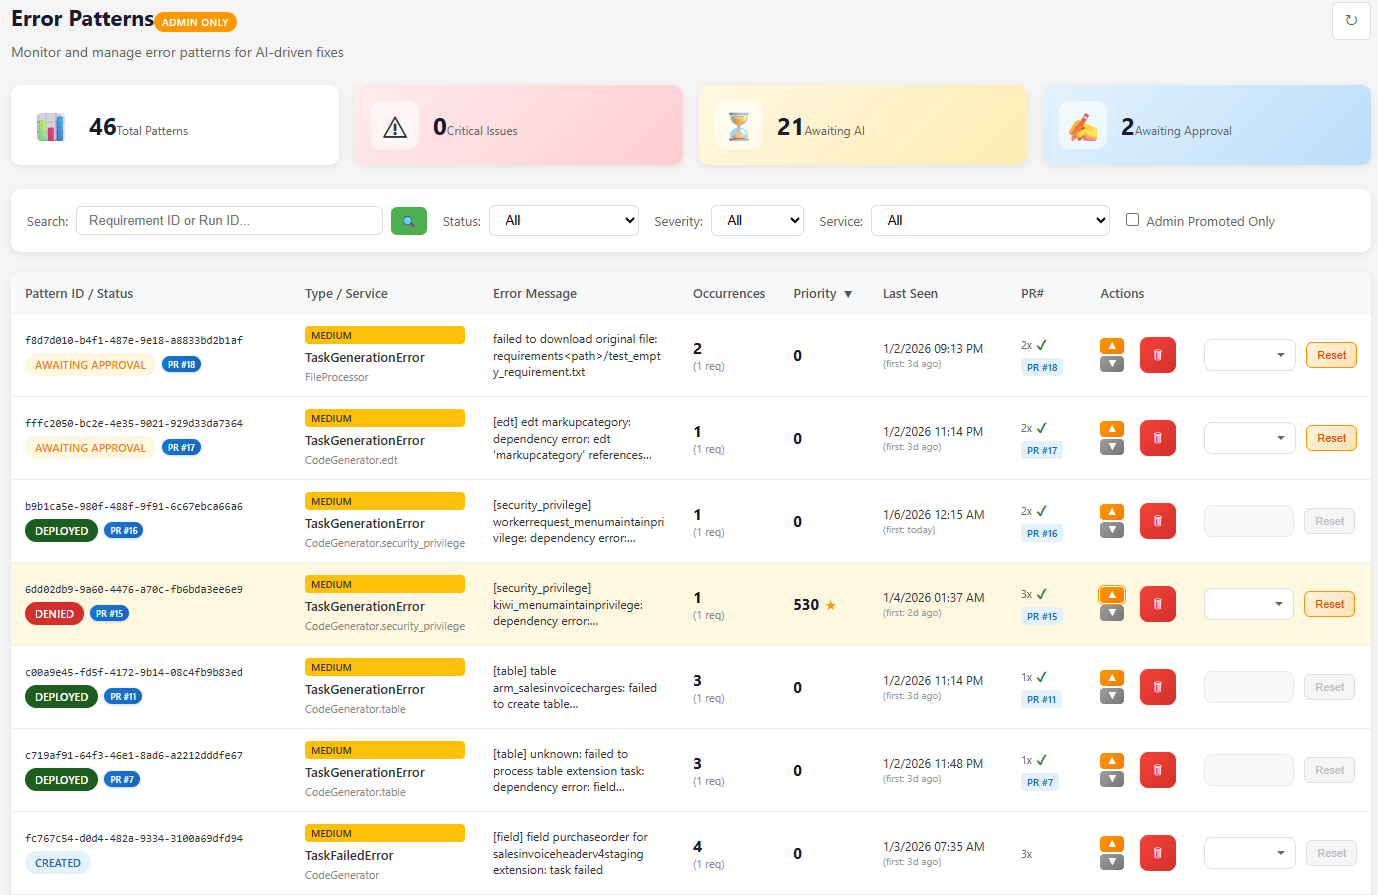The image size is (1378, 895).
Task: Delete pattern fffc2050 using trash icon
Action: [1158, 438]
